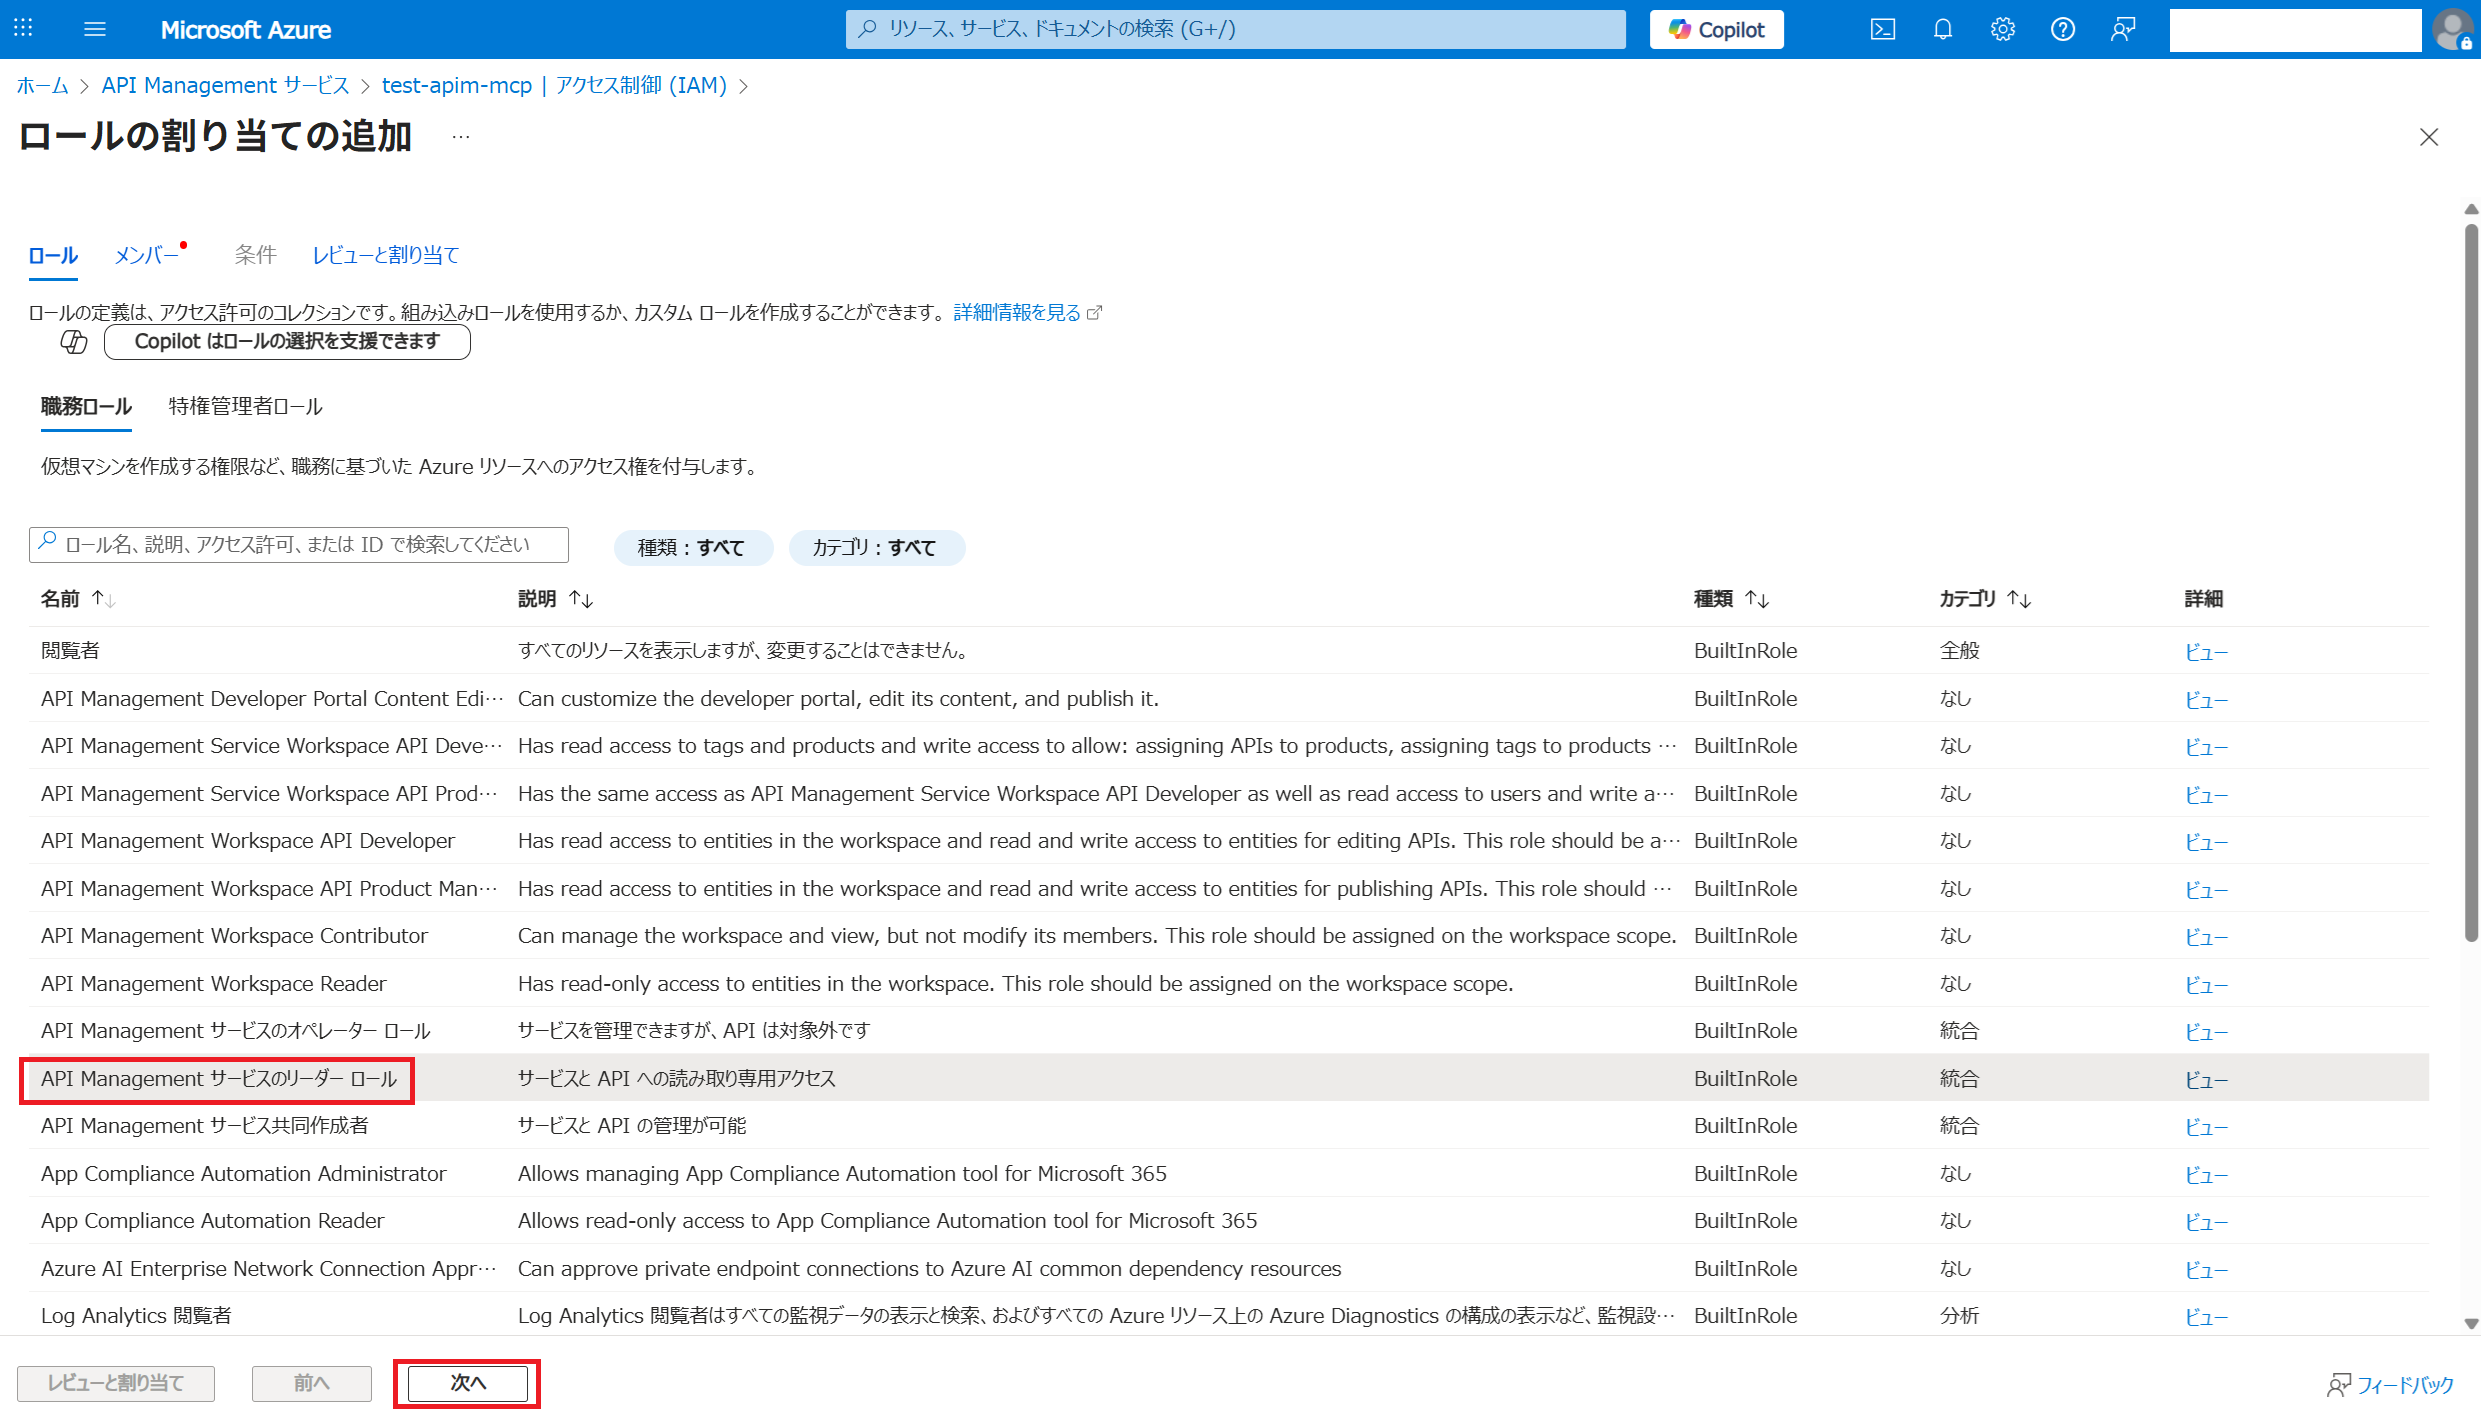Select App Compliance Automation Administrator role
This screenshot has height=1415, width=2481.
1228,1174
